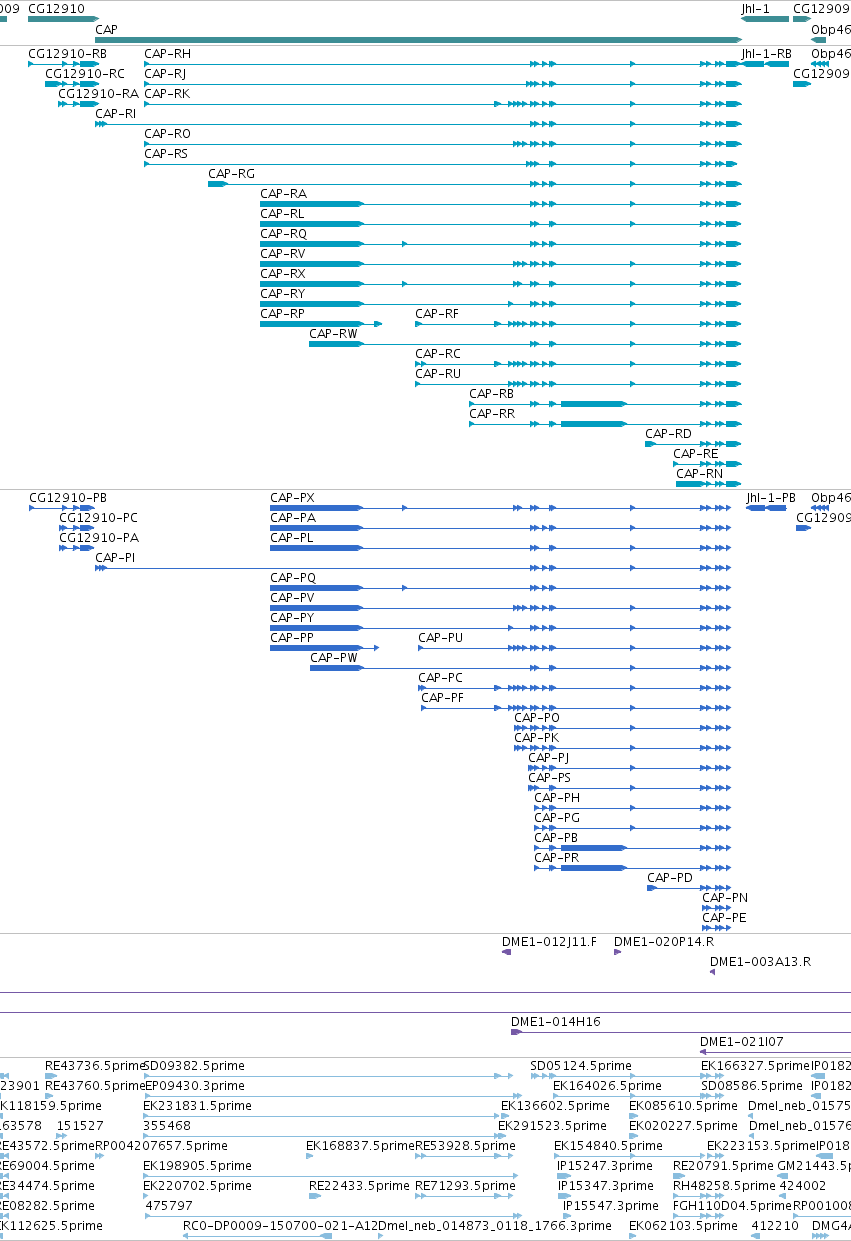The height and width of the screenshot is (1241, 851).
Task: Select transcript CG12910-RA
Action: coord(77,104)
